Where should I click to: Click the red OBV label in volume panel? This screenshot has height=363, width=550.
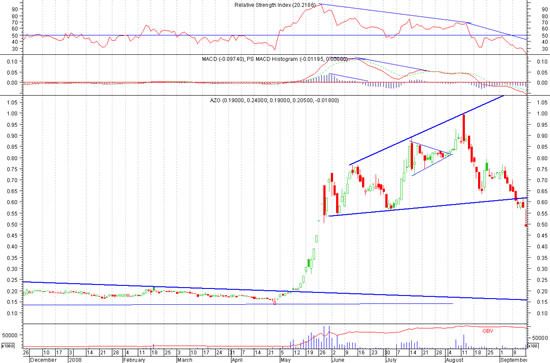[x=488, y=331]
